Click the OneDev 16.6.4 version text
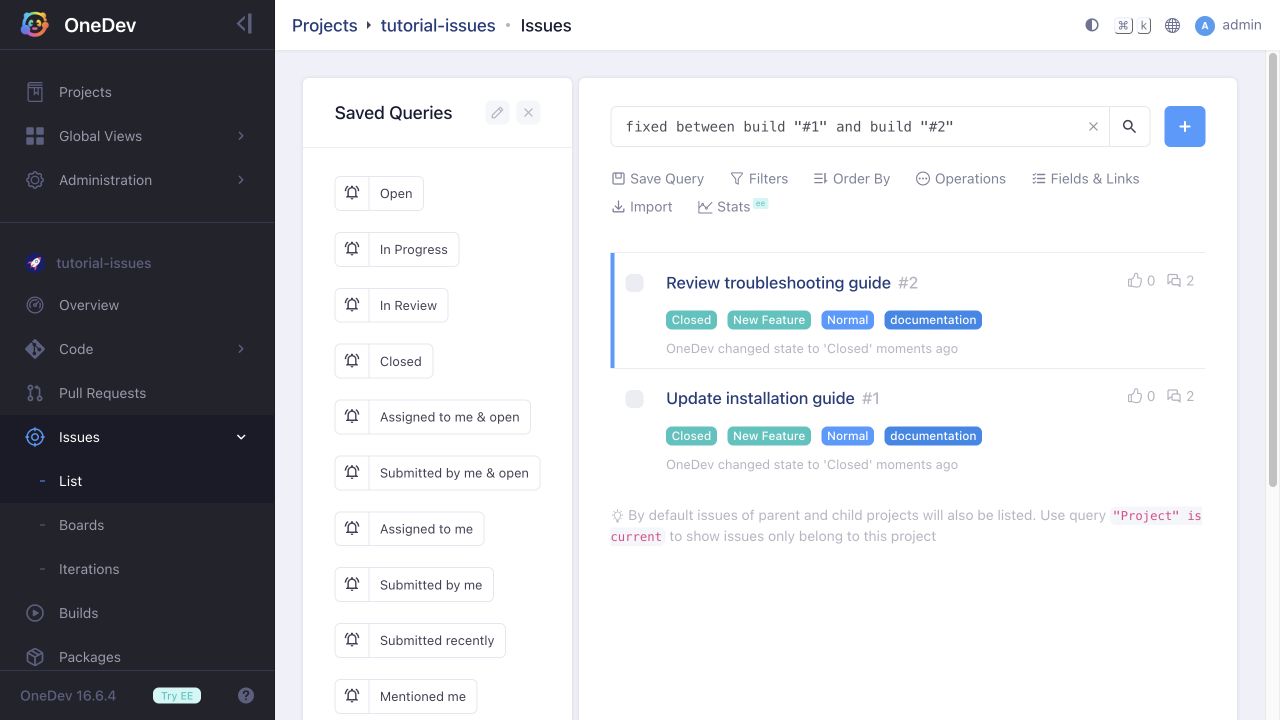1280x720 pixels. point(68,696)
